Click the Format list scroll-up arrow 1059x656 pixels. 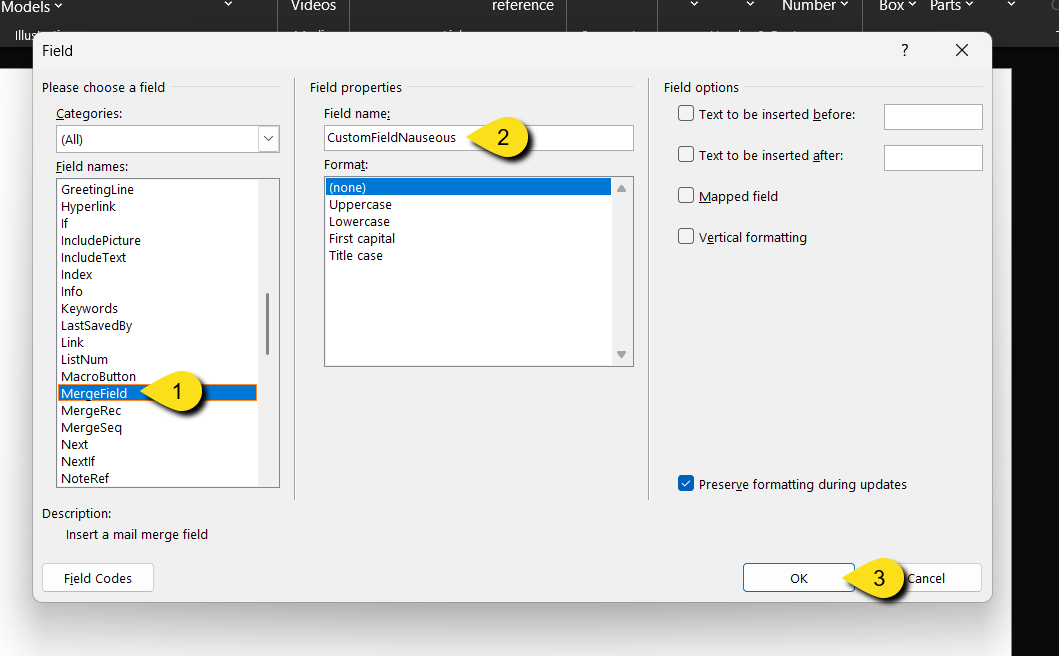pyautogui.click(x=621, y=188)
